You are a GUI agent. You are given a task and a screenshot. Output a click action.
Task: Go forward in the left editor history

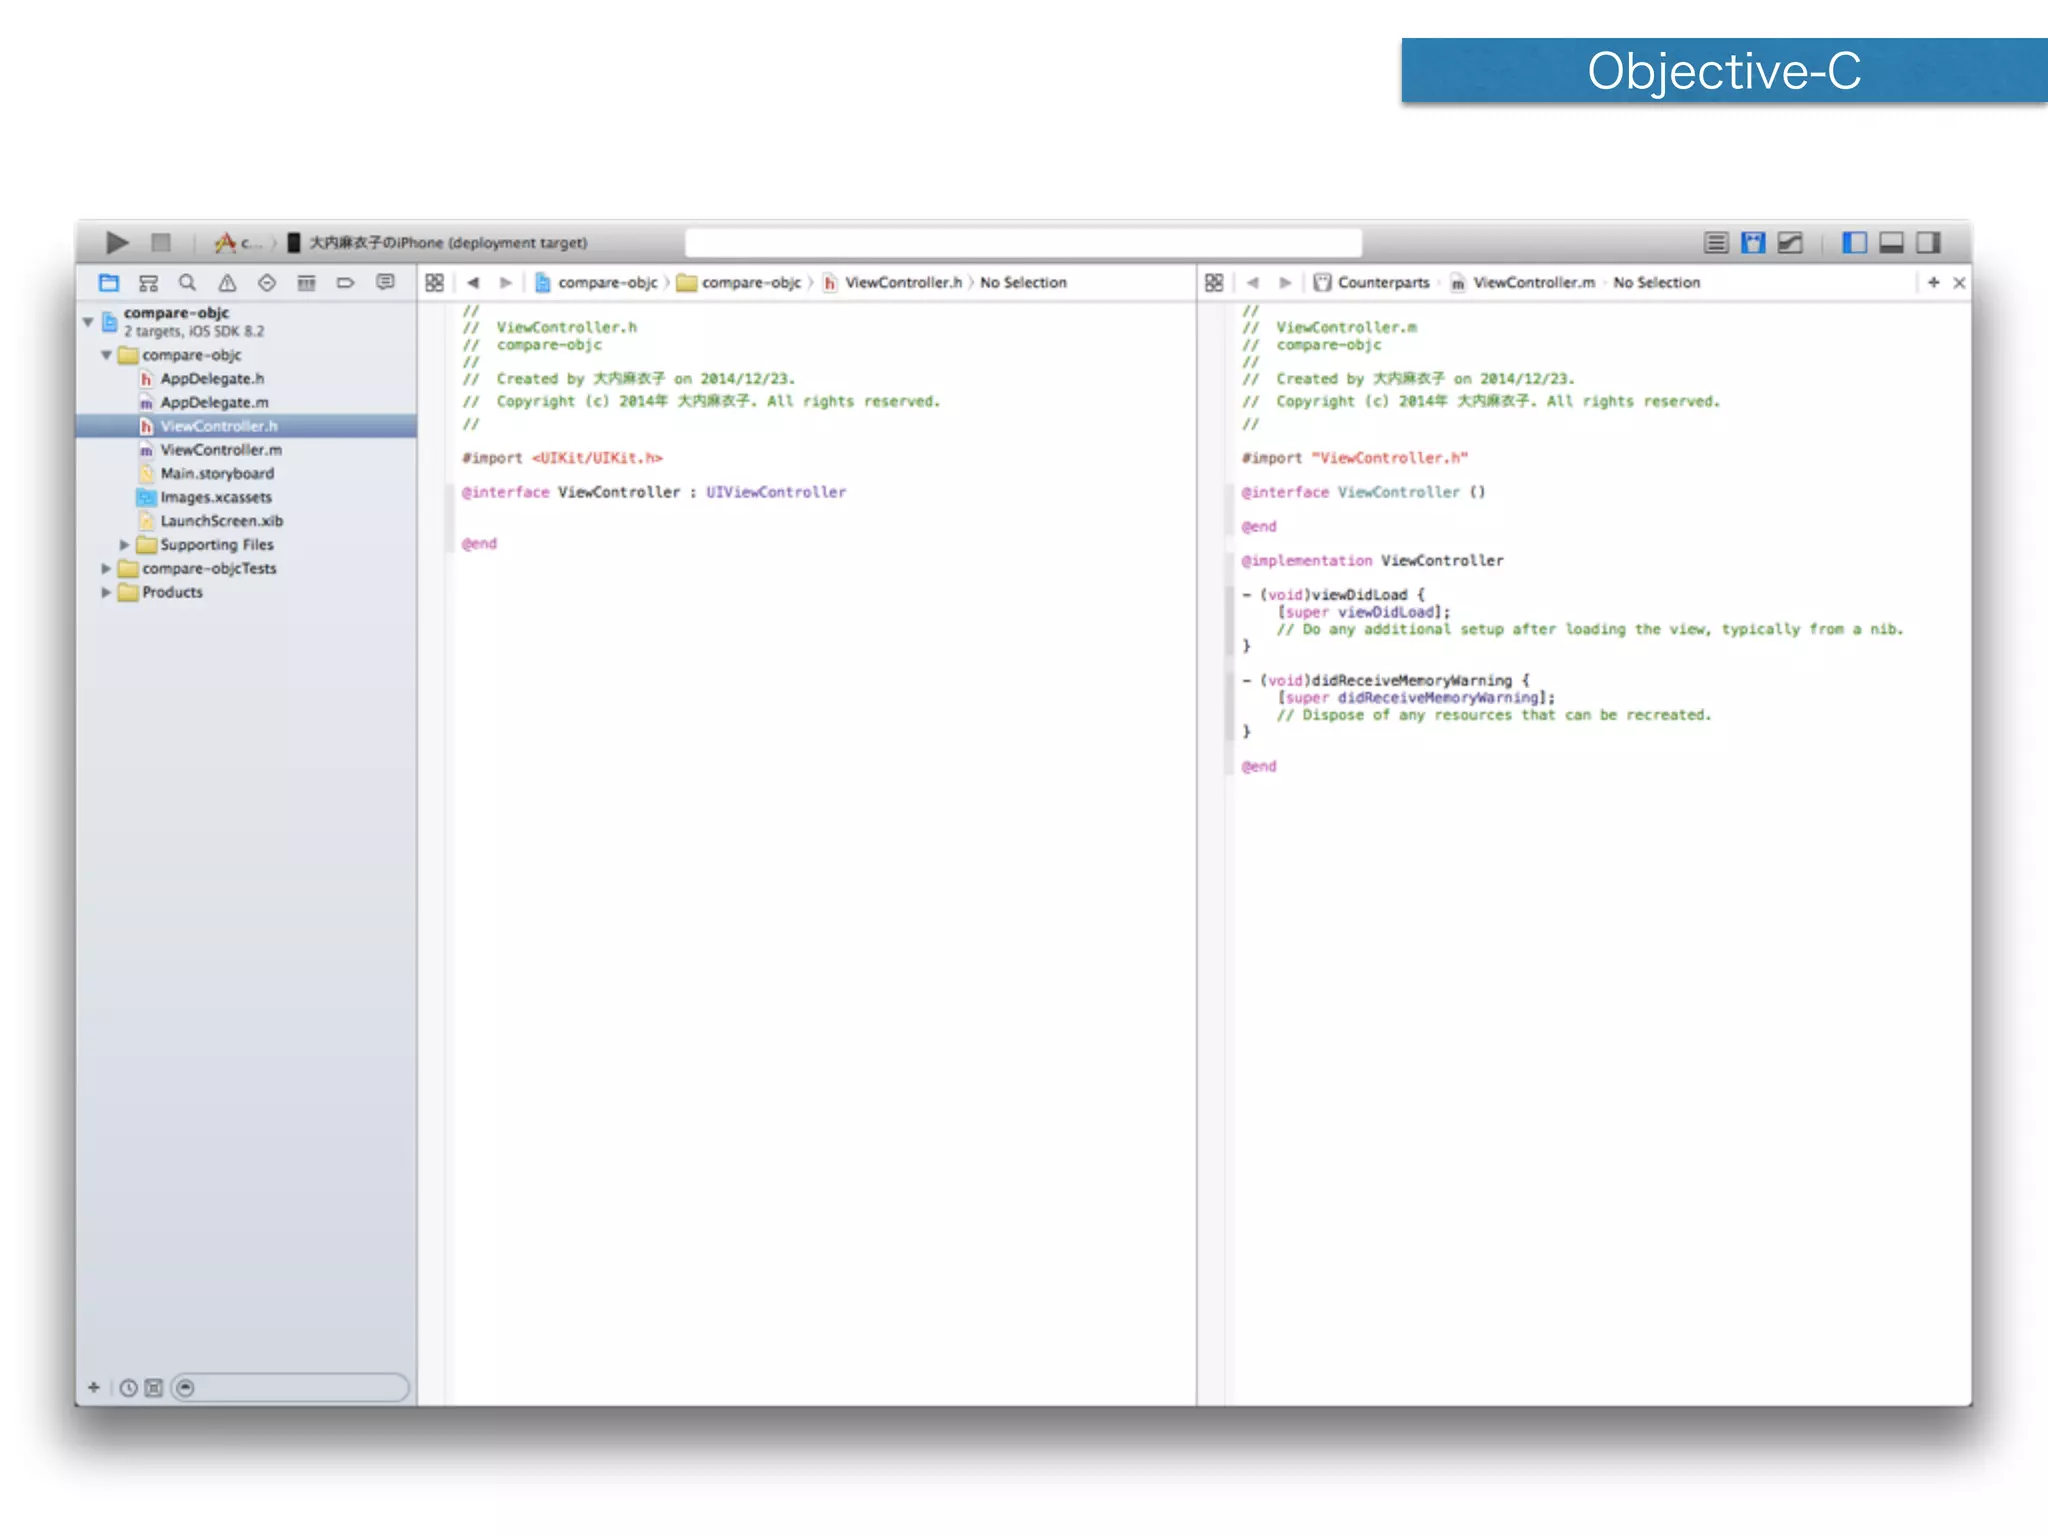tap(506, 283)
